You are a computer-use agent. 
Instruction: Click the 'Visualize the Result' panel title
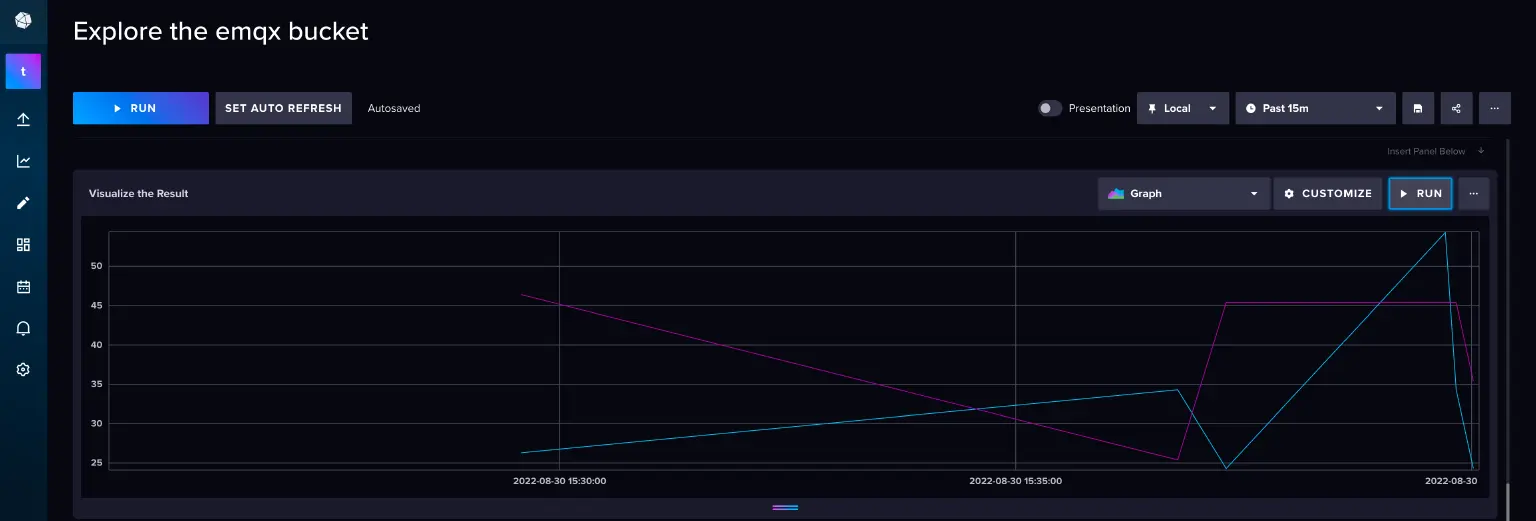pos(139,194)
